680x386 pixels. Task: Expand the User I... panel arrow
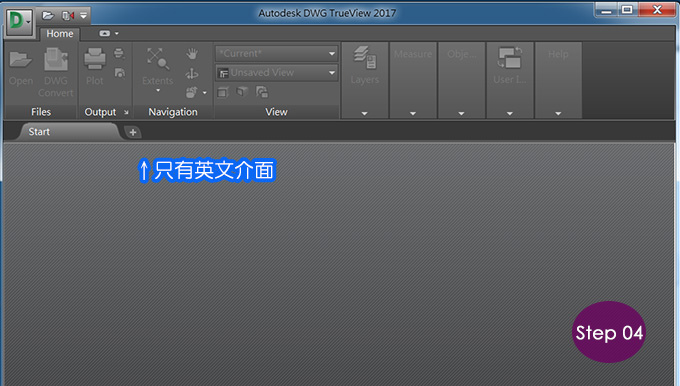pyautogui.click(x=510, y=113)
